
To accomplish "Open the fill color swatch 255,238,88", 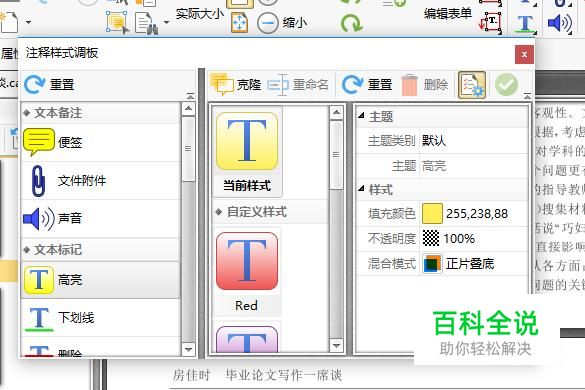I will [x=432, y=213].
